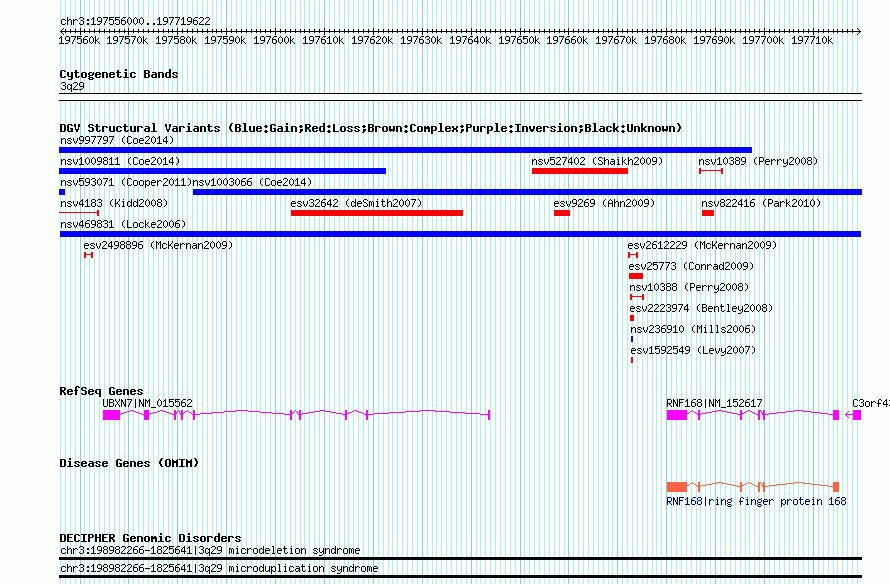This screenshot has height=584, width=890.
Task: Click the nsv469831 (Locke2006) label
Action: pyautogui.click(x=123, y=224)
